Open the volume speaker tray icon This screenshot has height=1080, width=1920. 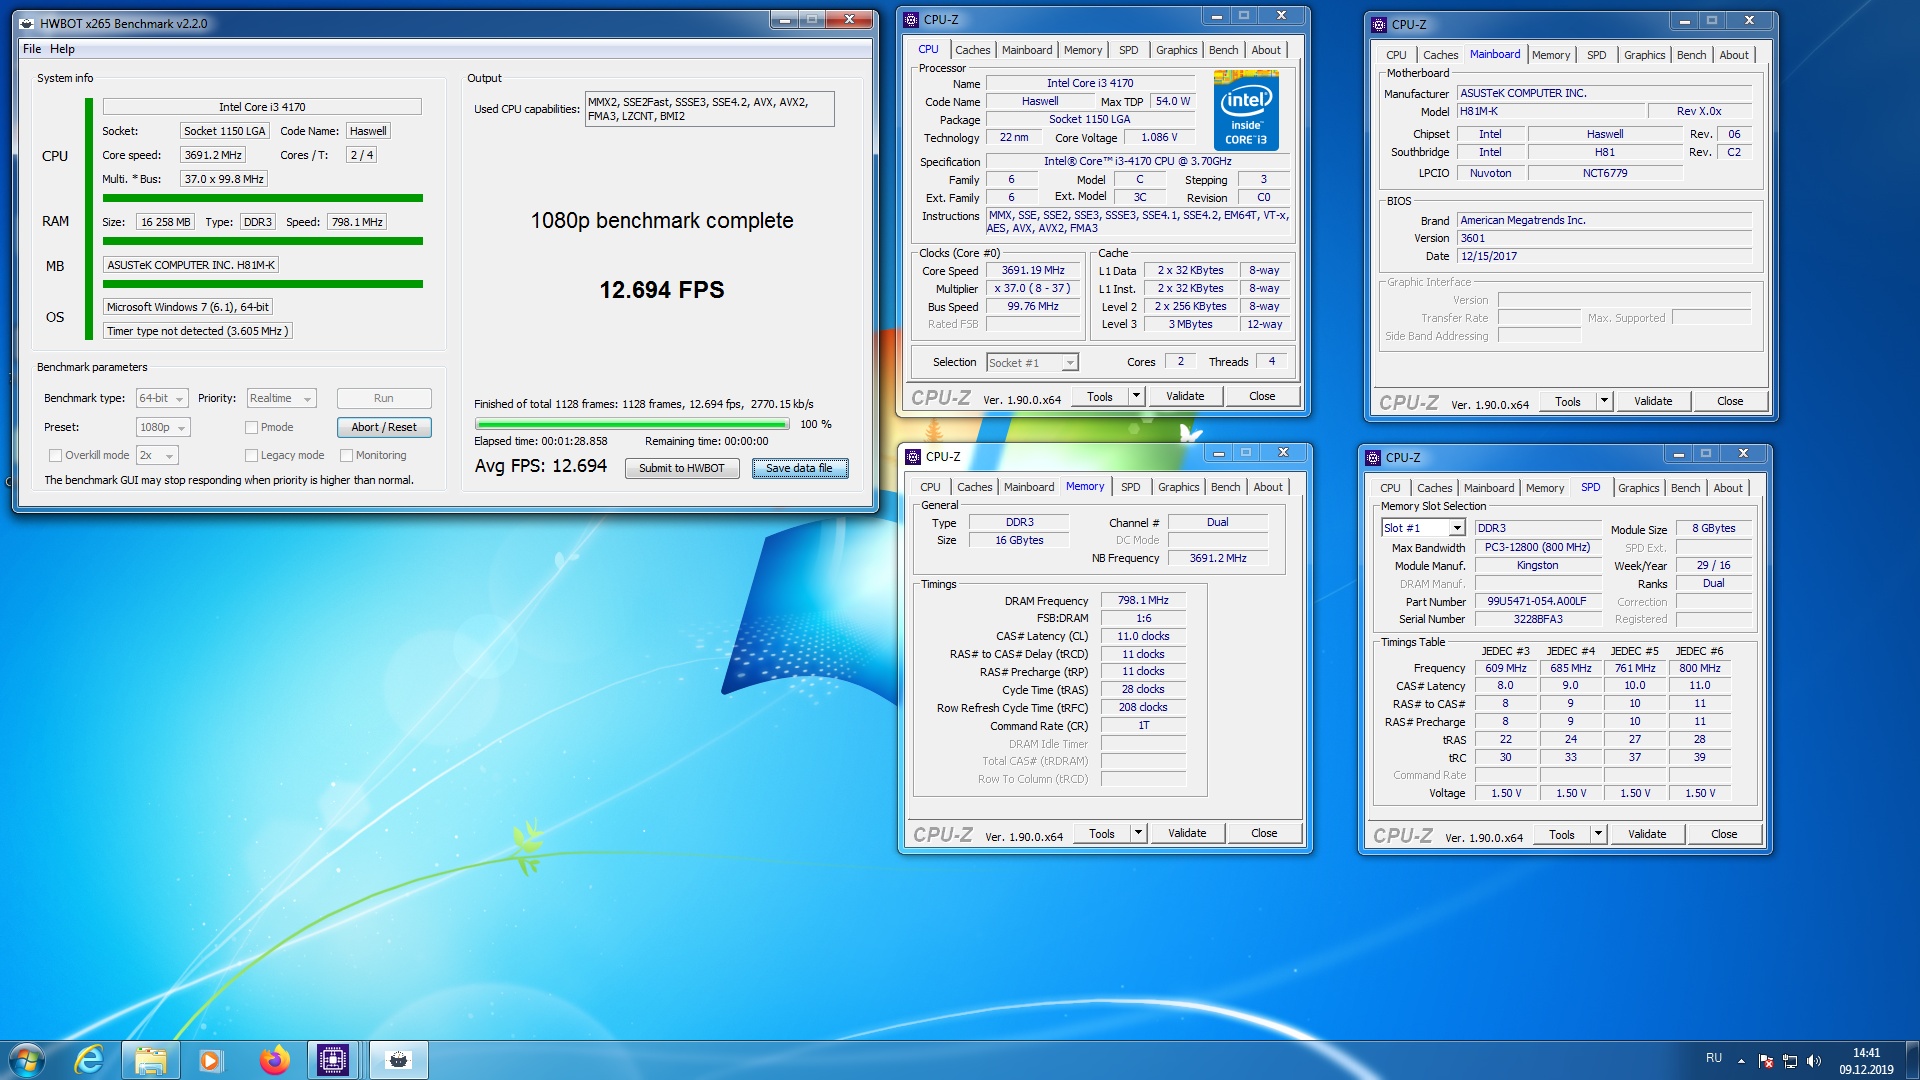tap(1814, 1061)
